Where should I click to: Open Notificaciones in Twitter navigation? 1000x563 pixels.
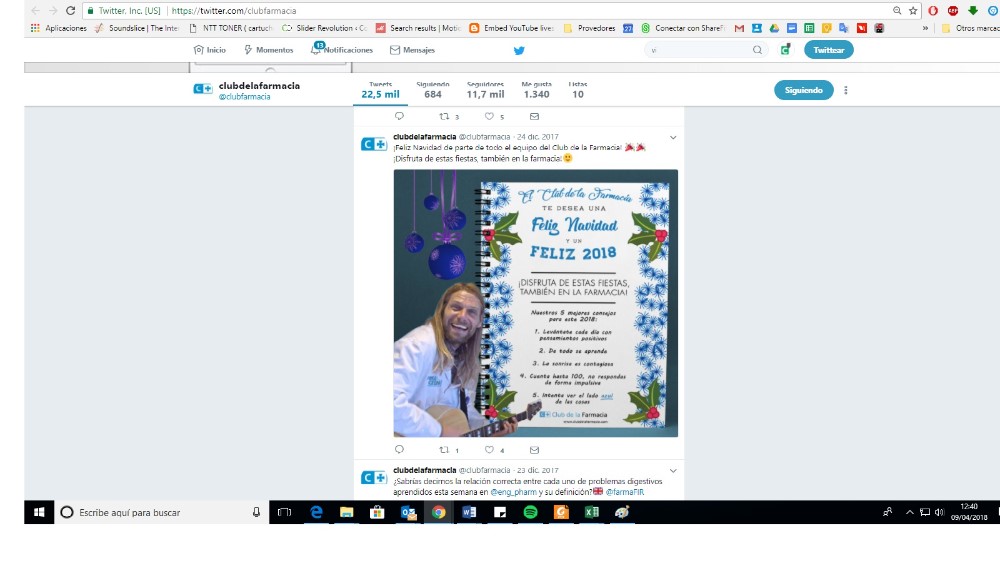pos(342,50)
